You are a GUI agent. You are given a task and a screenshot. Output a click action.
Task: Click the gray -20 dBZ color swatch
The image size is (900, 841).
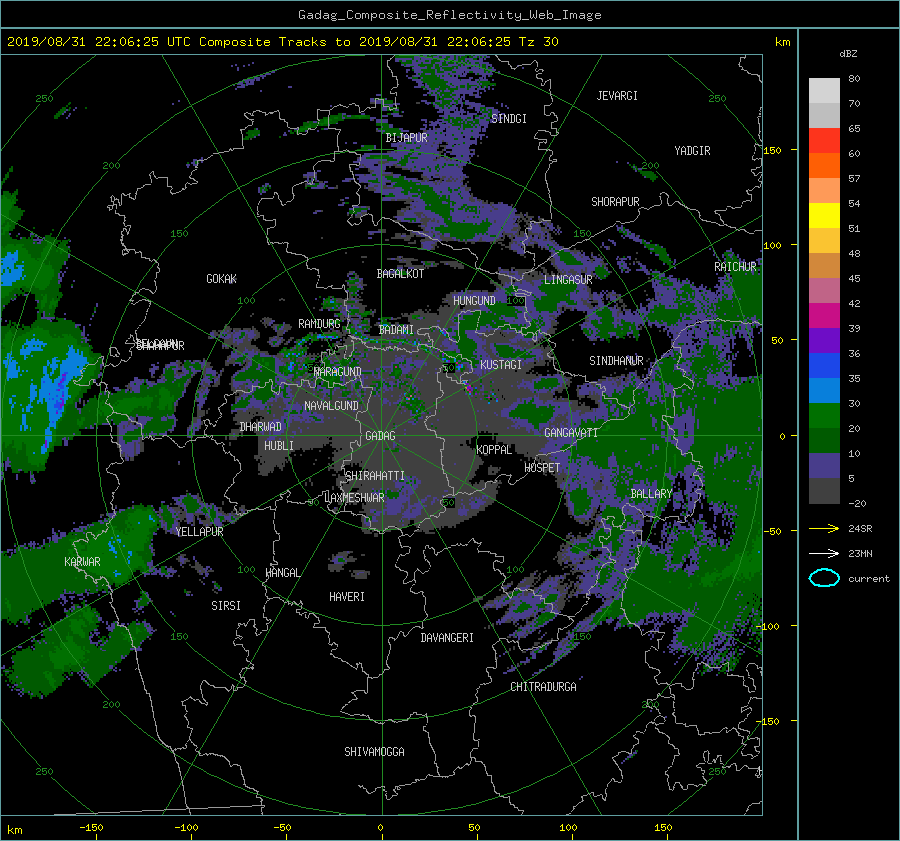(824, 491)
